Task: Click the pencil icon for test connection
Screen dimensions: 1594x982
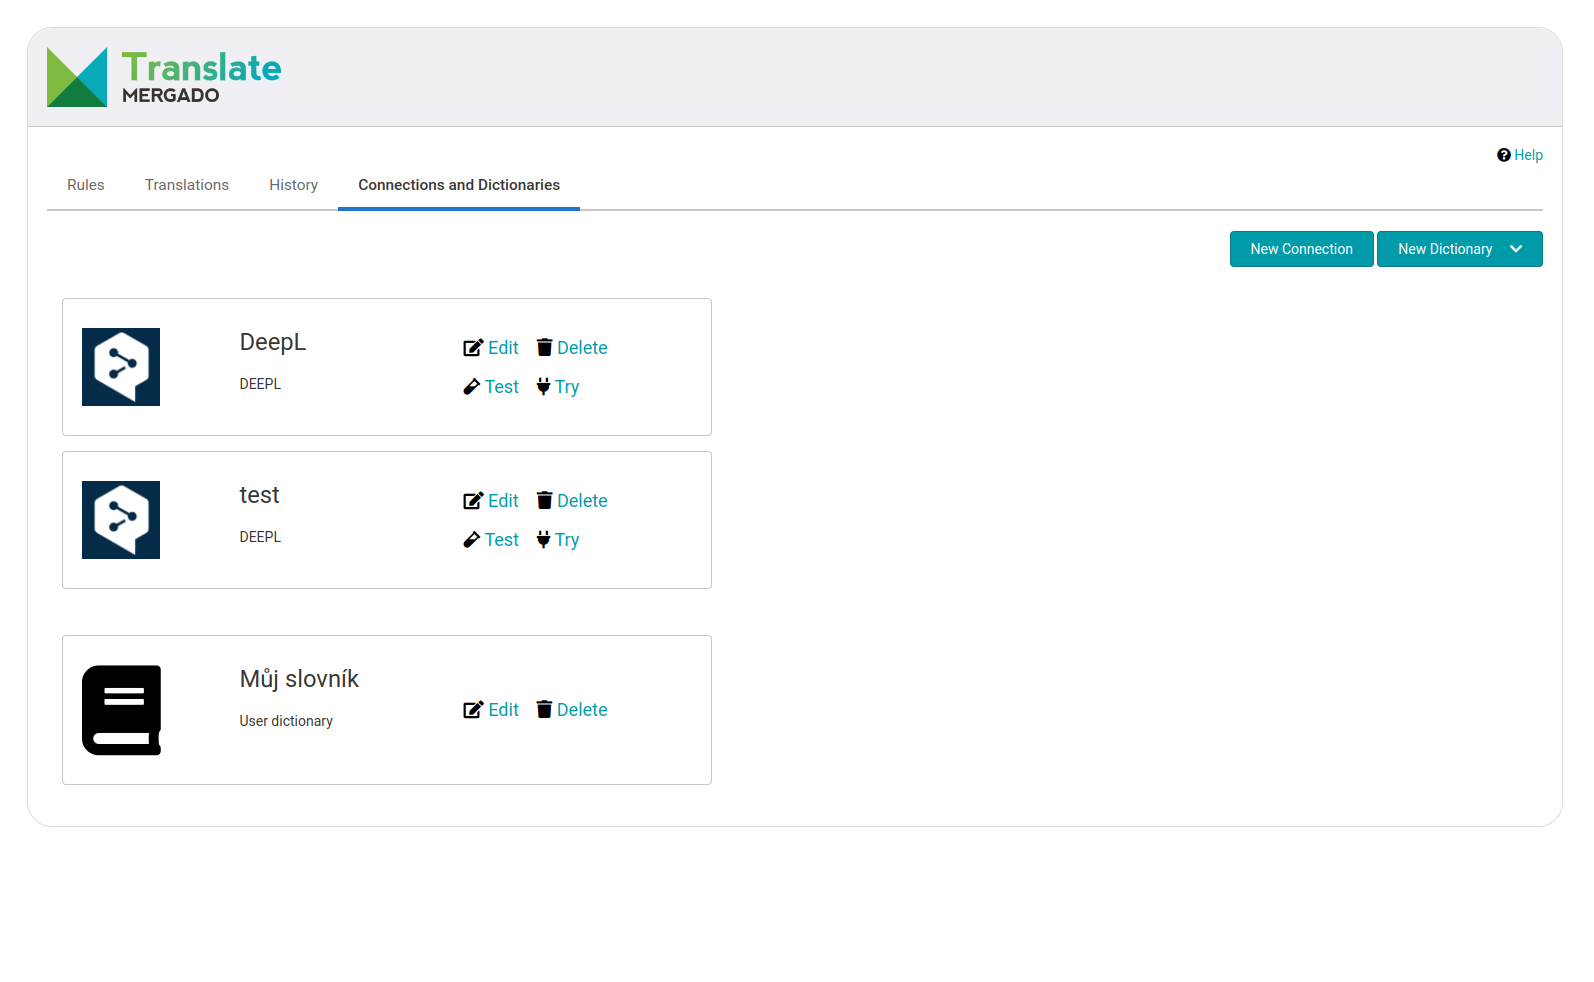Action: (473, 501)
